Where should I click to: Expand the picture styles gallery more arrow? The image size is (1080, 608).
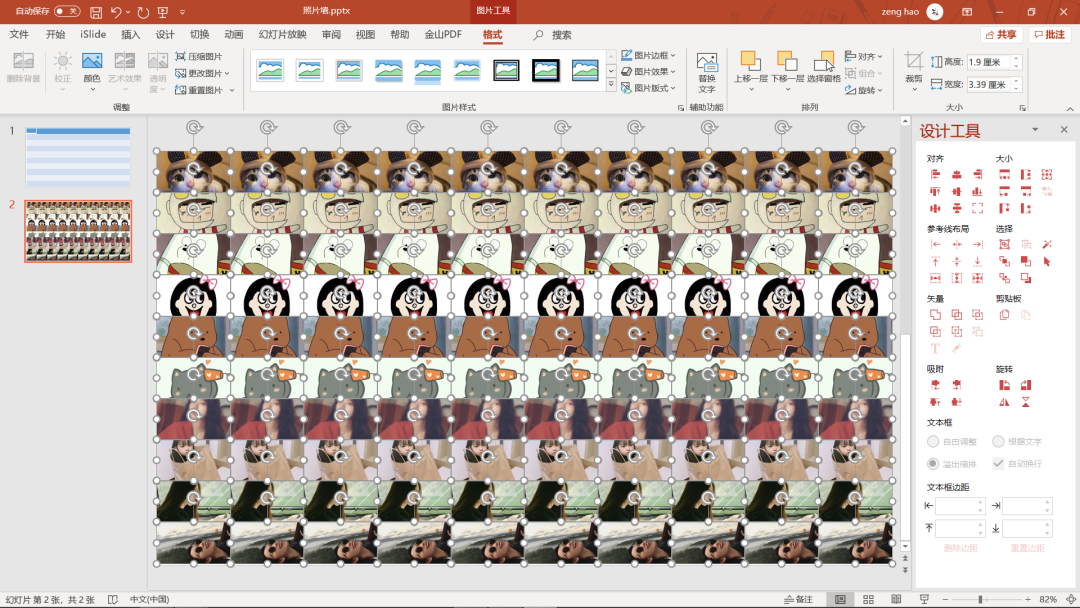611,85
